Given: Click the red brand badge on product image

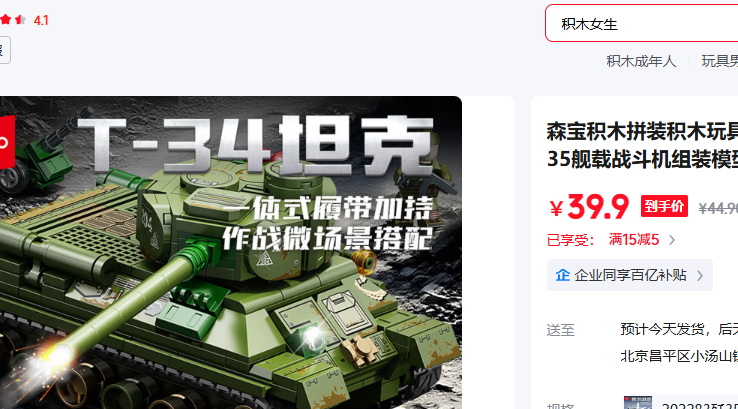Looking at the screenshot, I should 7,142.
